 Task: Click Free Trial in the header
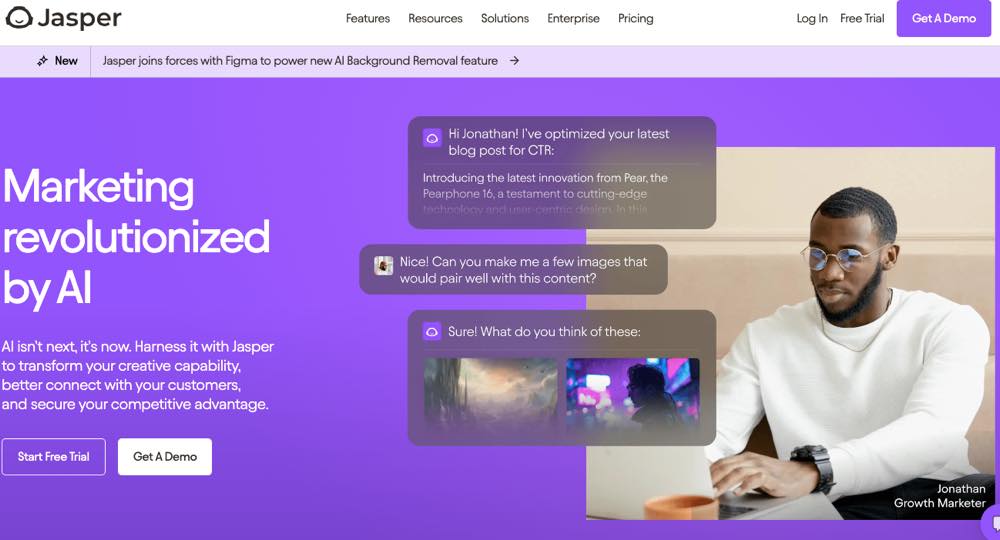pos(862,18)
